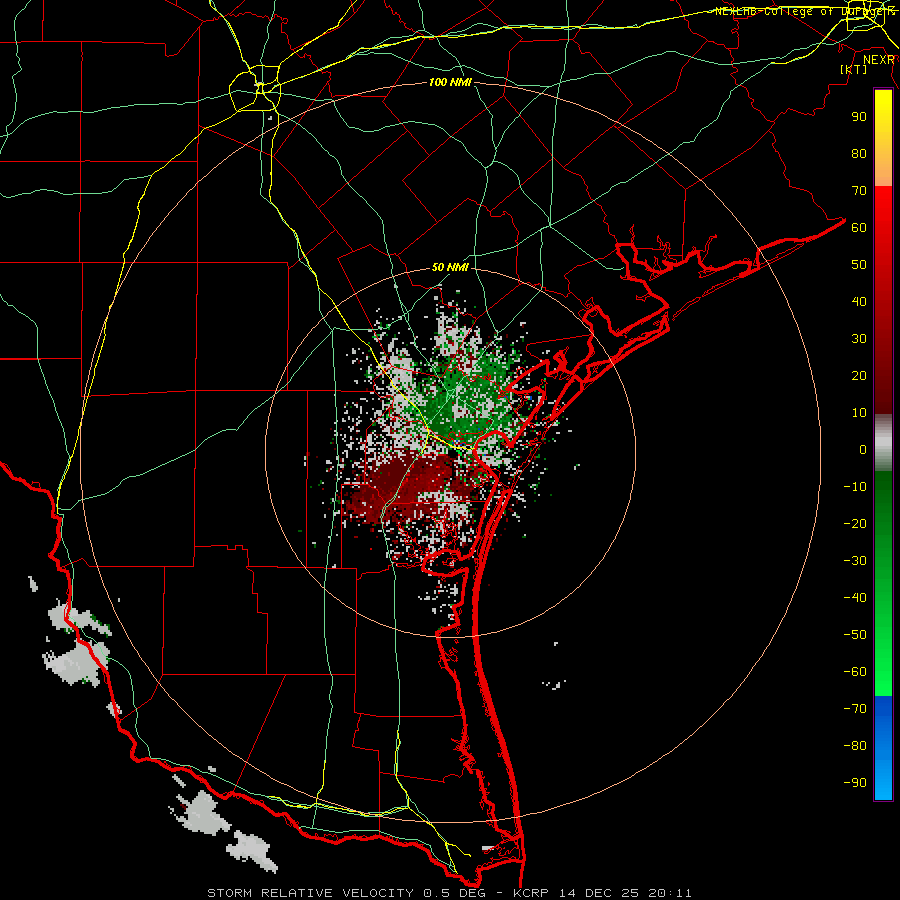Click the "60" value on the velocity scale
Viewport: 900px width, 900px height.
coord(859,227)
